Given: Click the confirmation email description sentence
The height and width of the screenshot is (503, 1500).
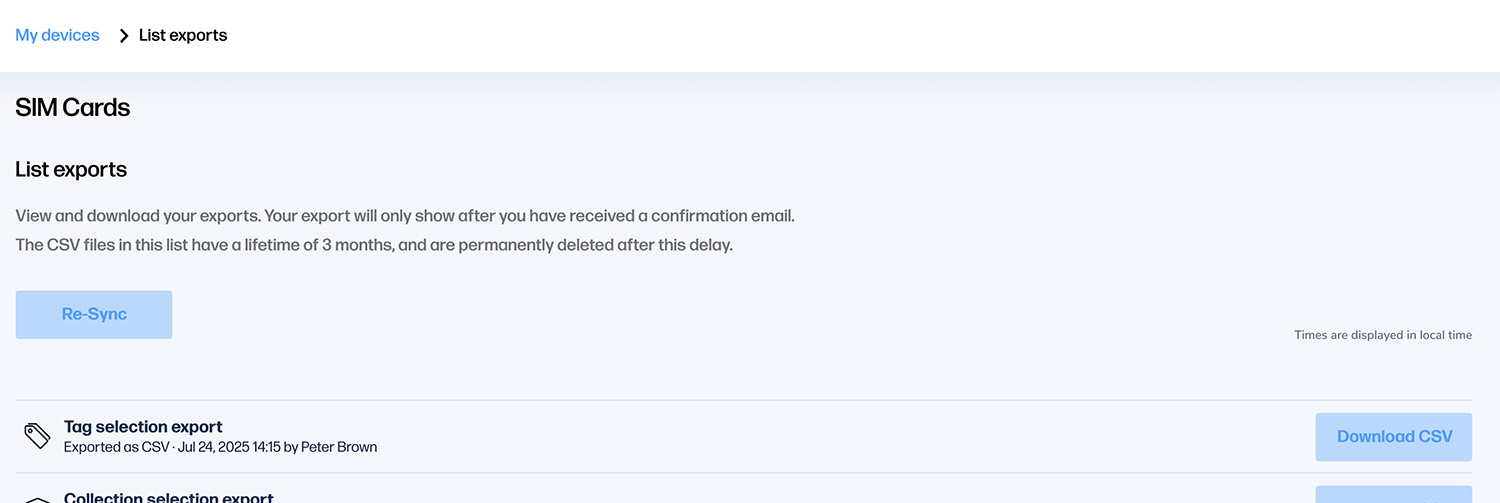Looking at the screenshot, I should pyautogui.click(x=405, y=216).
